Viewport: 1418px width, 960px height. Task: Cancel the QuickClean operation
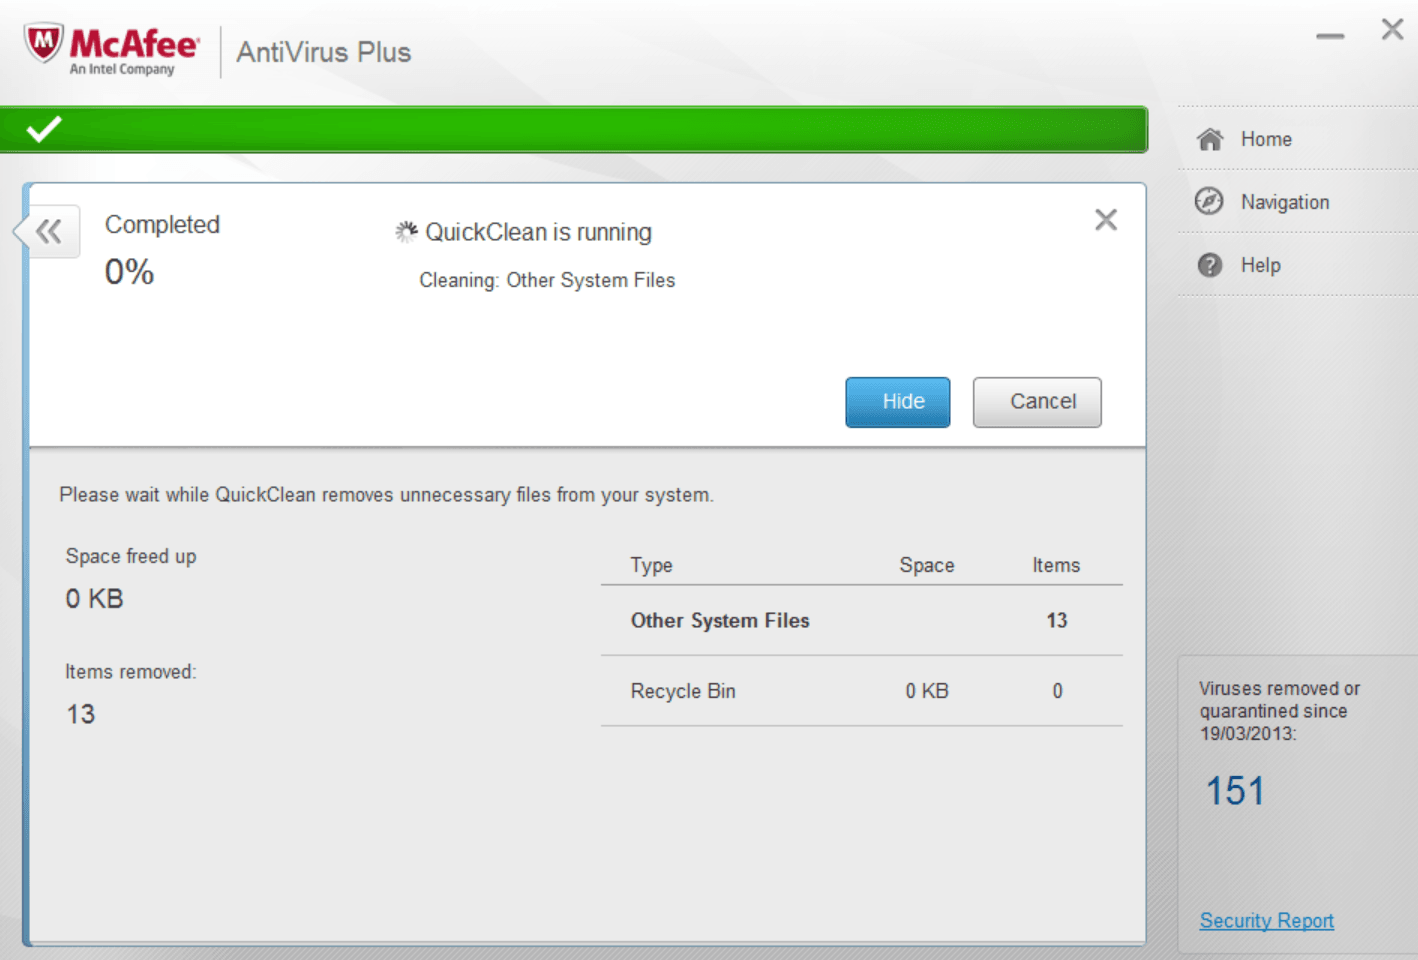1037,402
